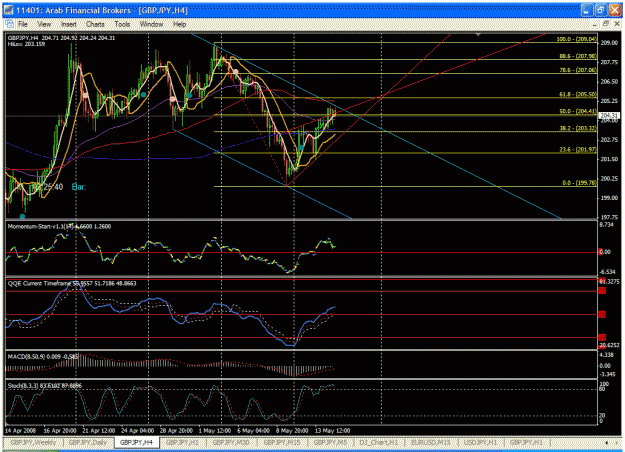Click the 197.75 price scale value
This screenshot has width=625, height=452.
click(609, 217)
